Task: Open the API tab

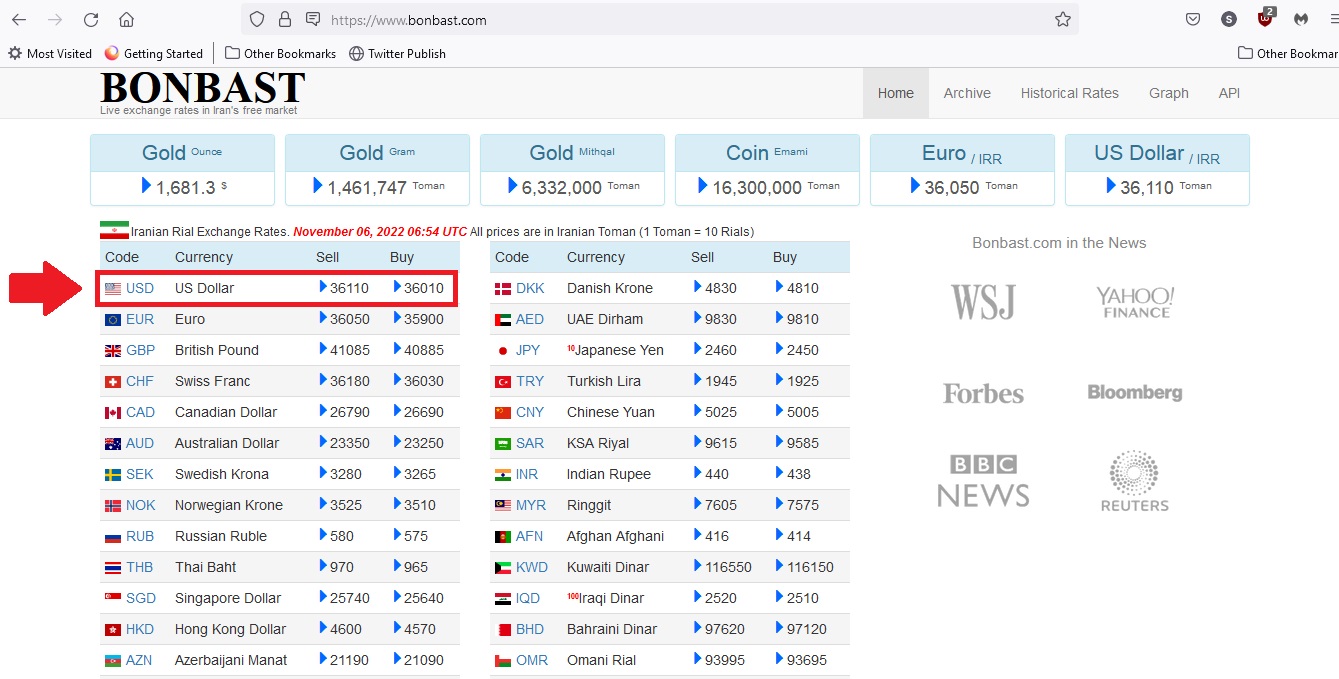Action: (1229, 93)
